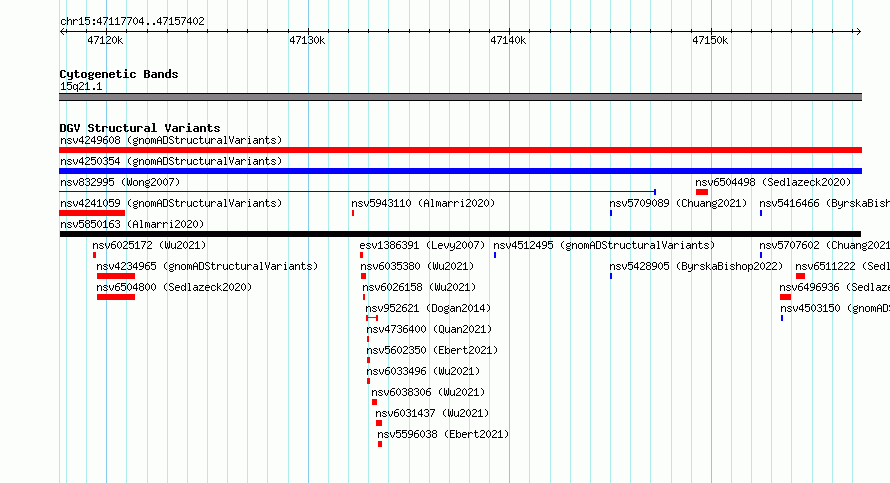Click the red block under nsv6038306
The height and width of the screenshot is (483, 890).
point(375,402)
